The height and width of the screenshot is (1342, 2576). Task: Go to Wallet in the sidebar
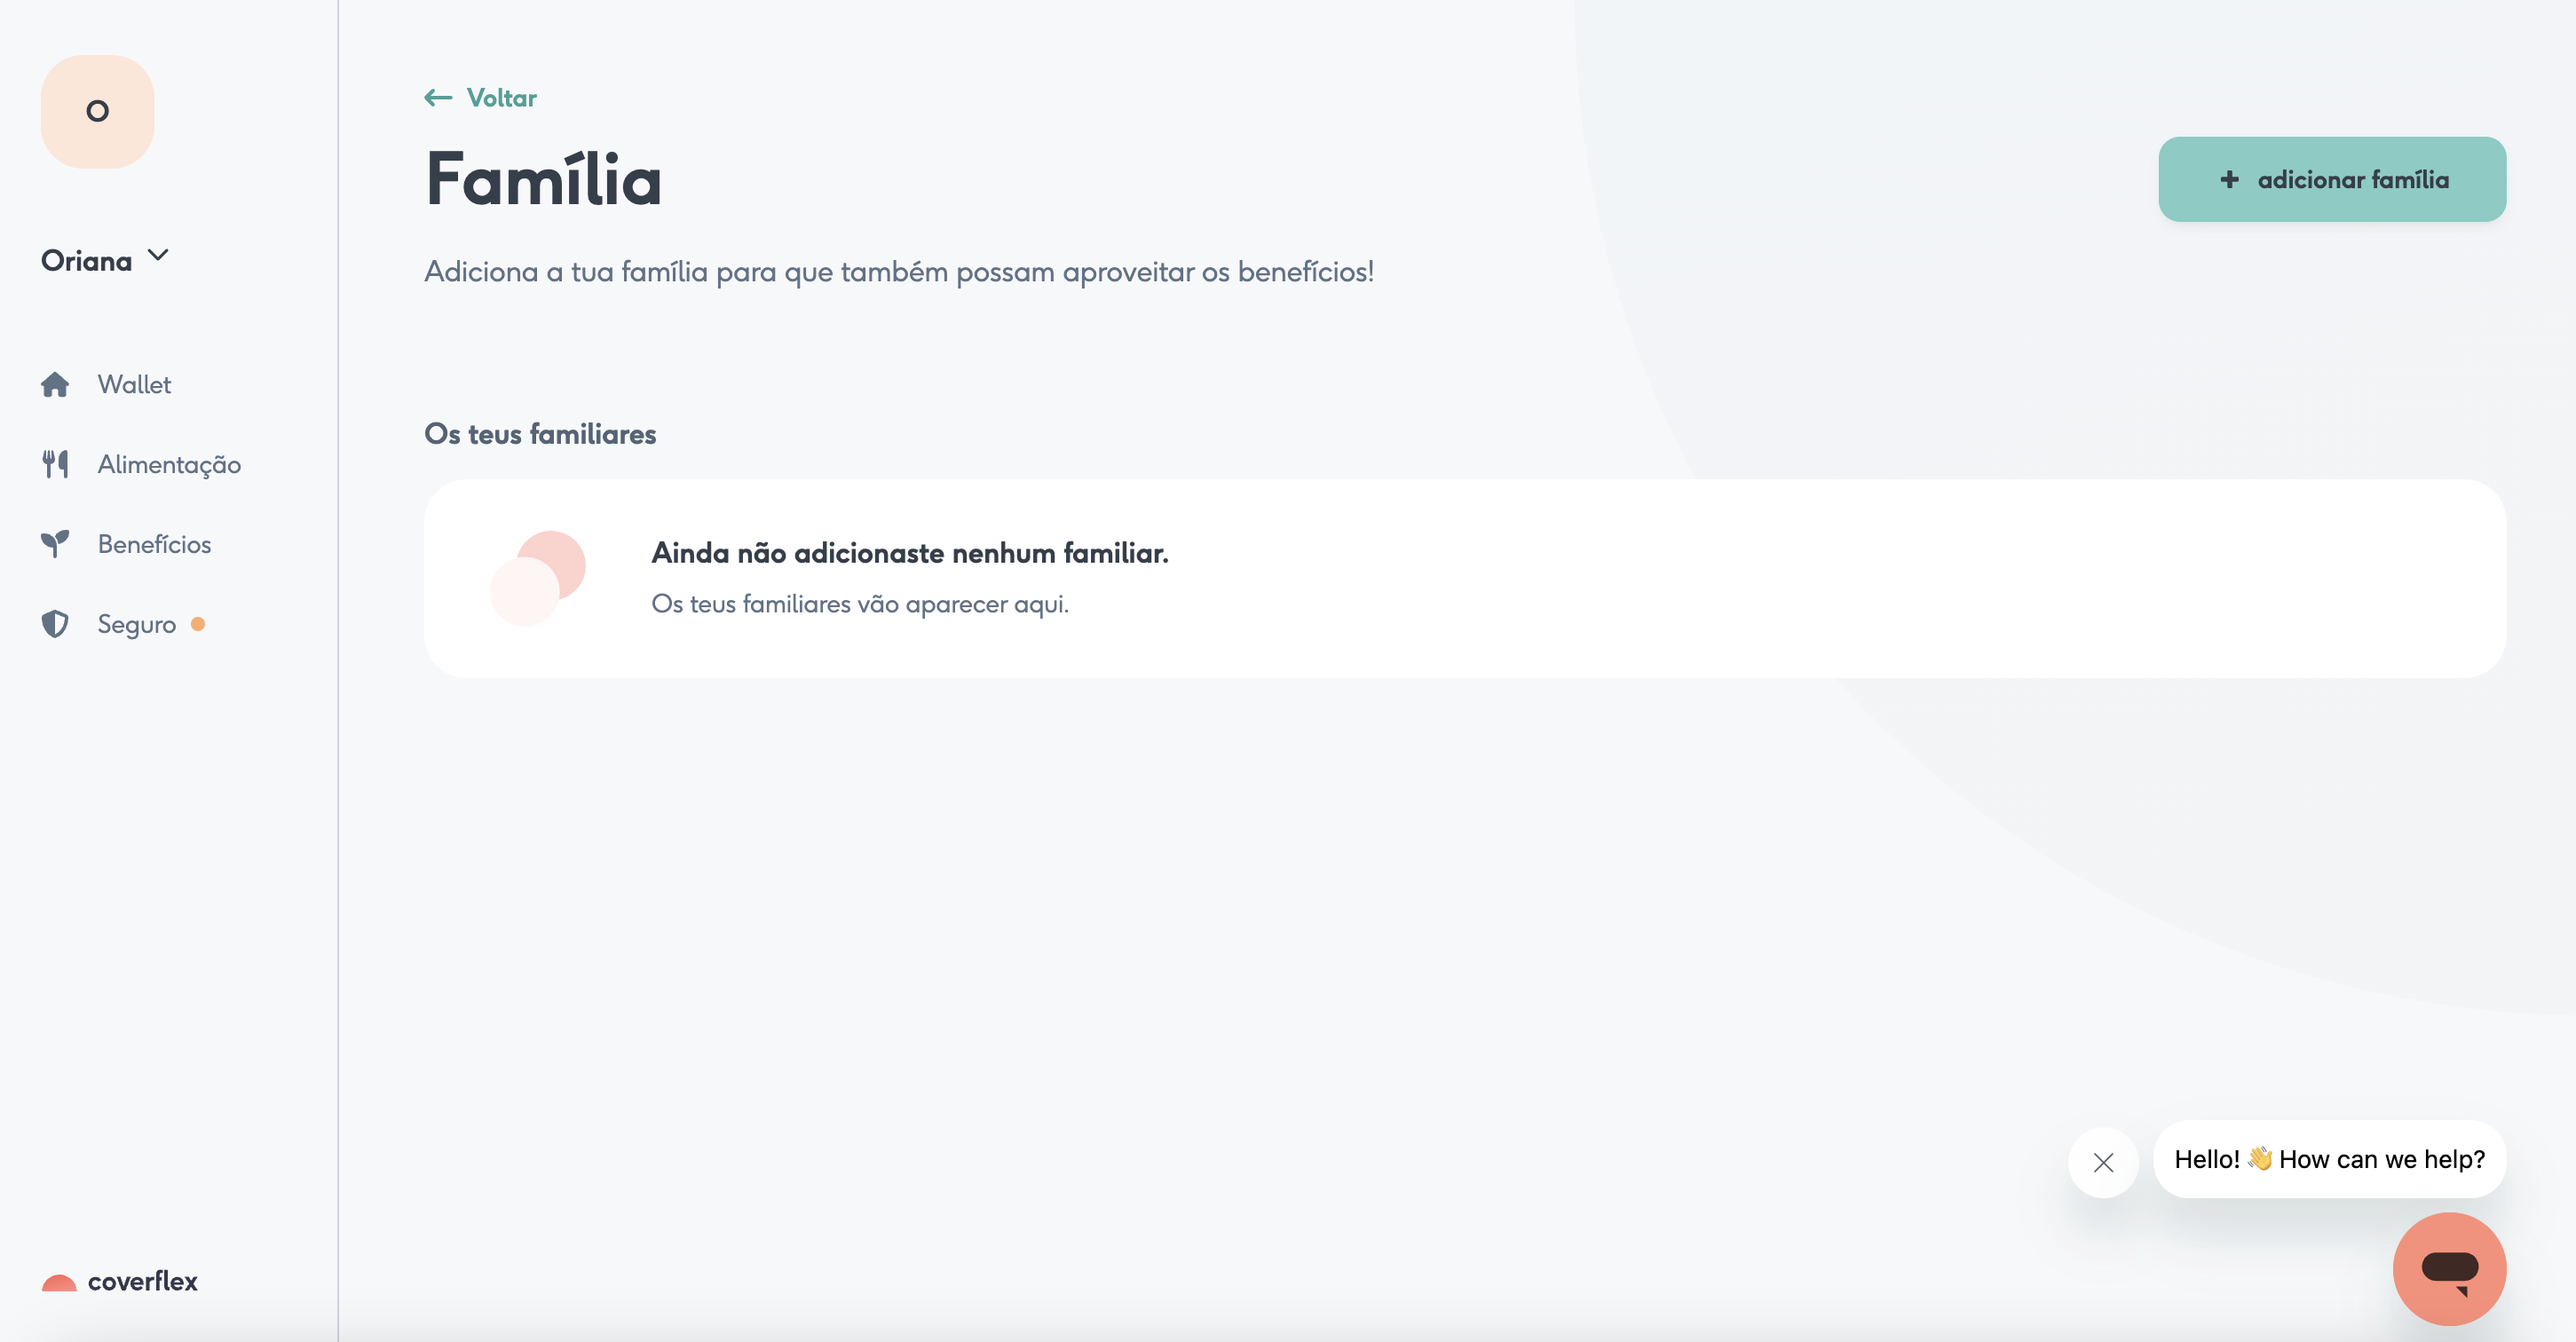tap(134, 385)
